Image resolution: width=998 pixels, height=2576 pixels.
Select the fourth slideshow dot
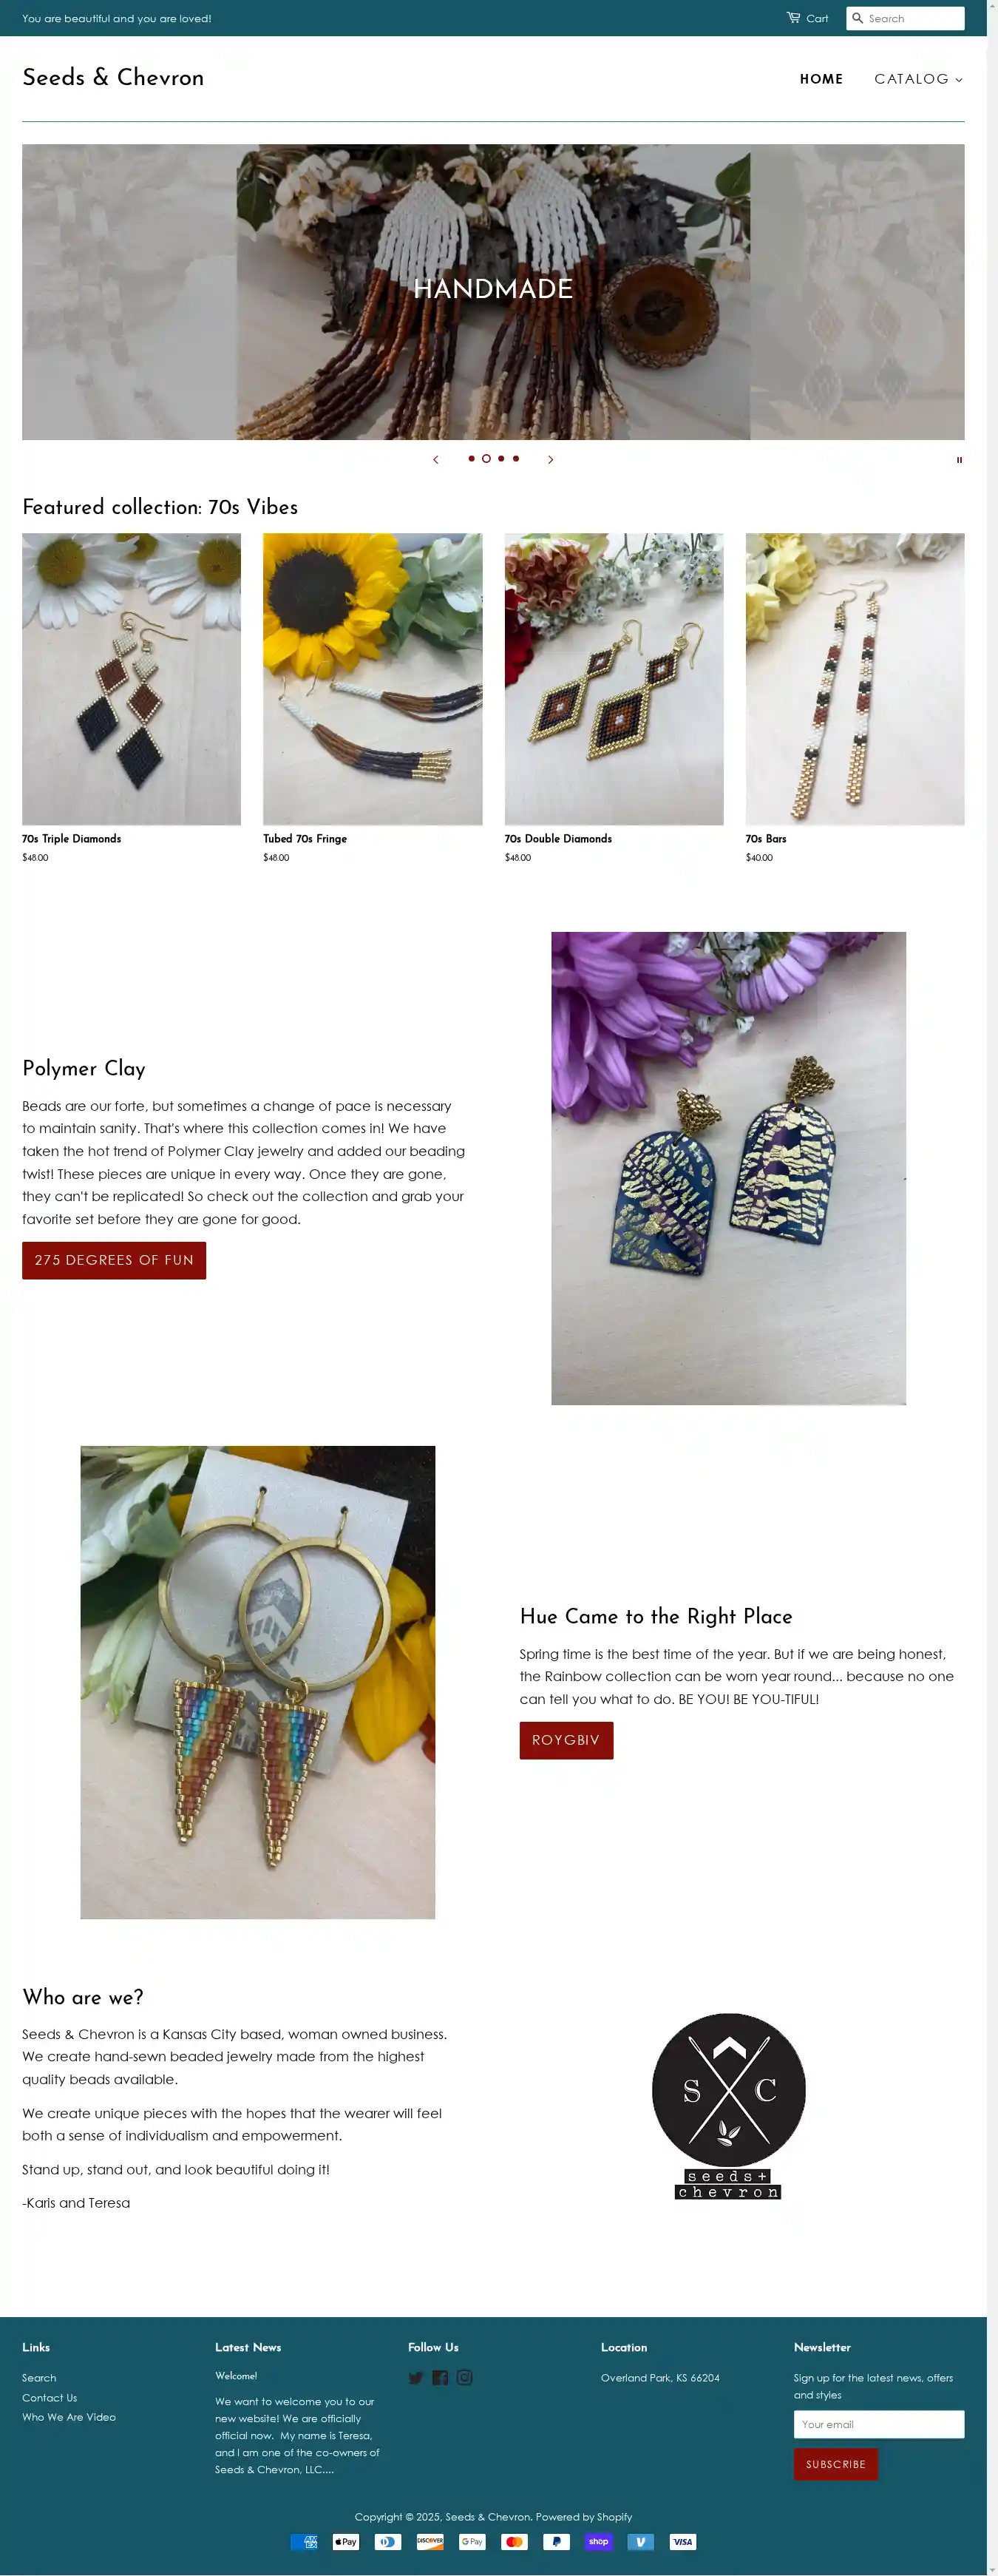(x=516, y=458)
